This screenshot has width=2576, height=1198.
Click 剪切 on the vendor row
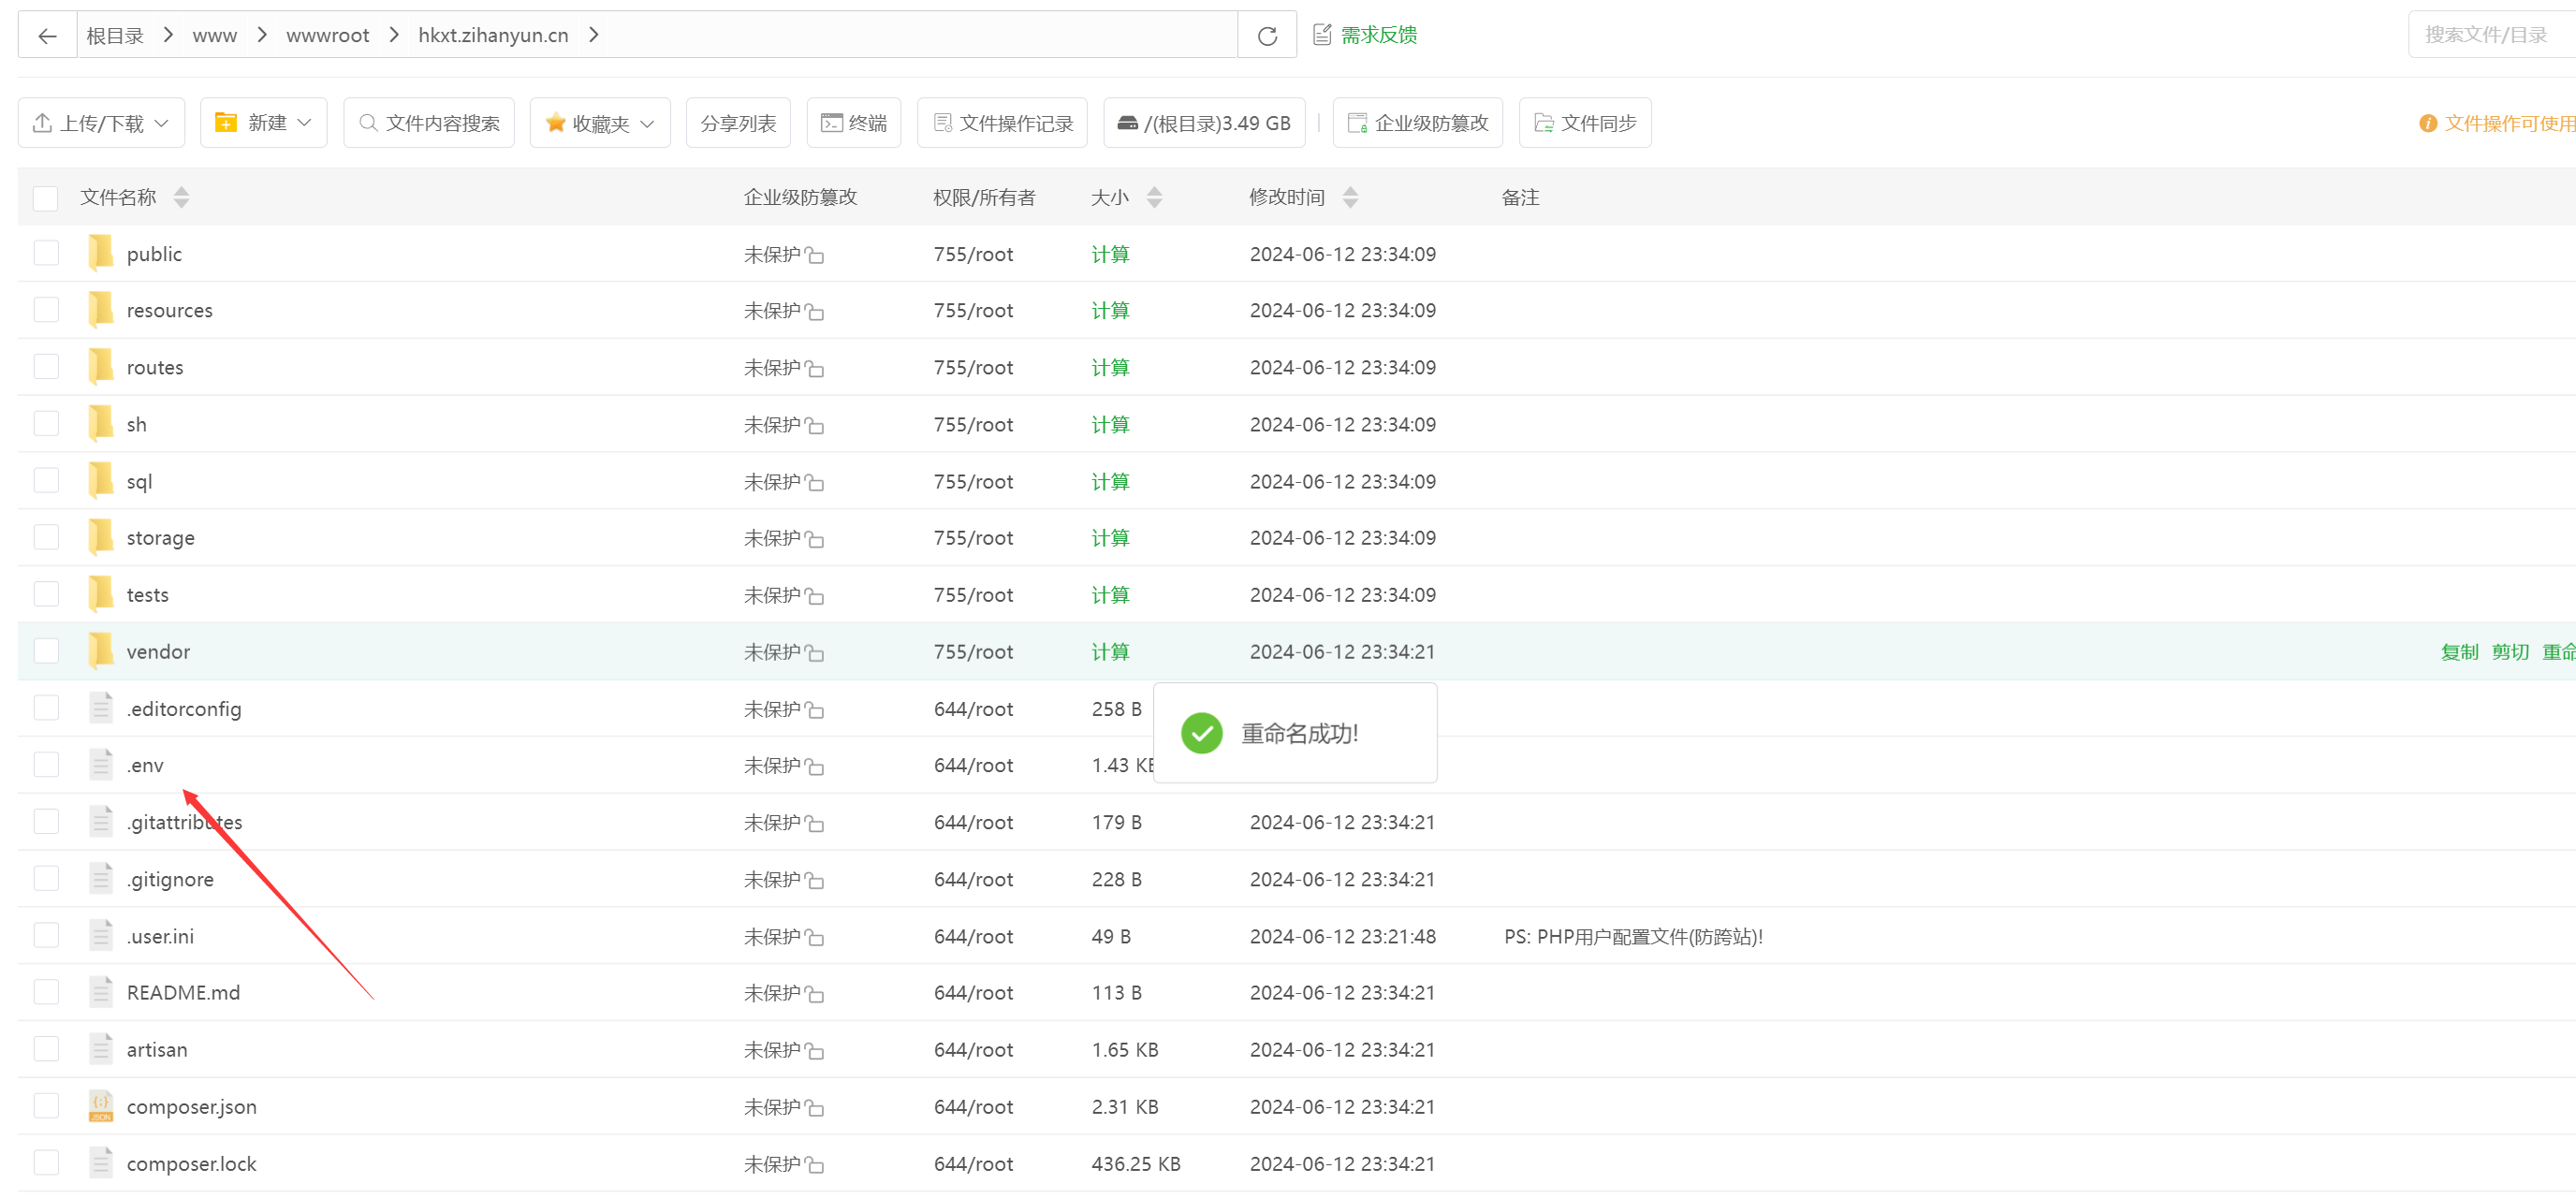(x=2510, y=652)
